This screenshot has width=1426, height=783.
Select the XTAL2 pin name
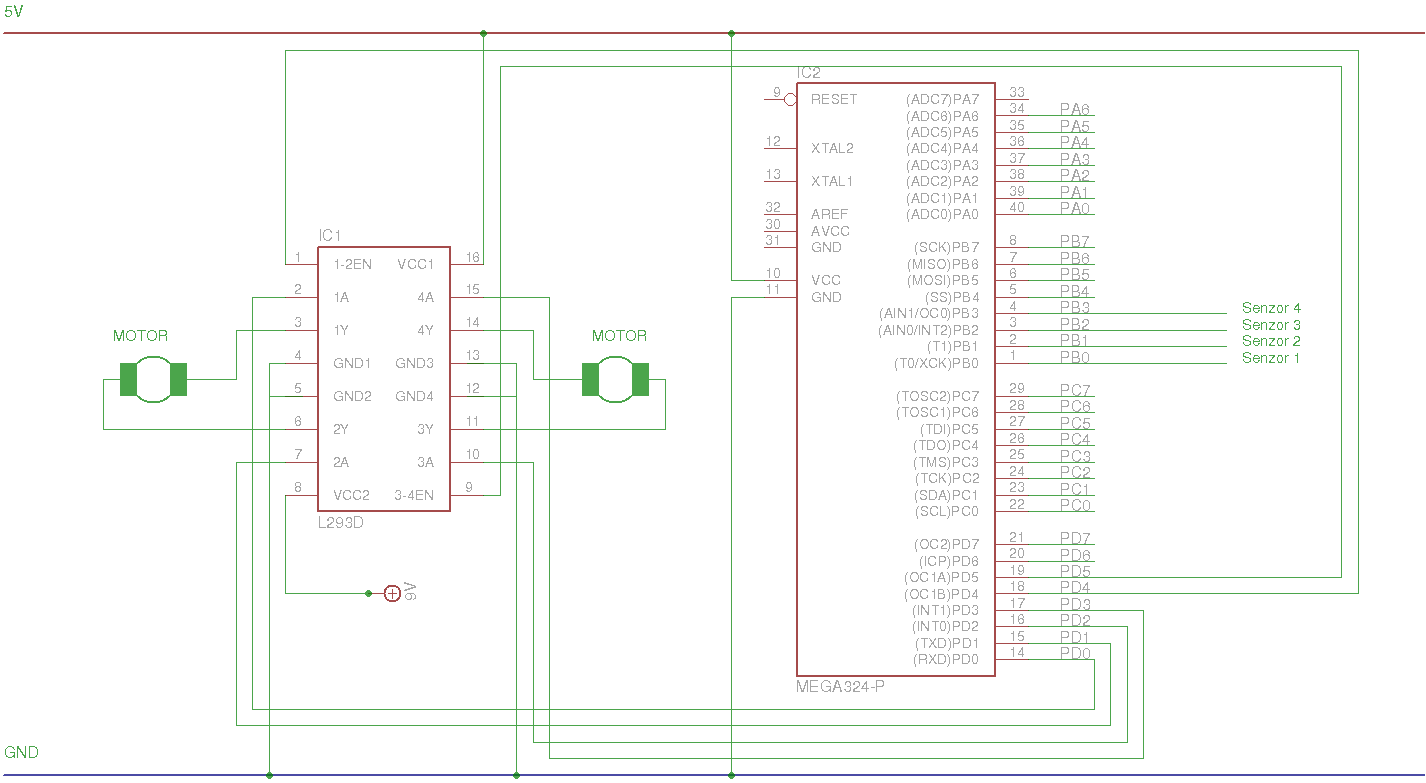(x=833, y=148)
